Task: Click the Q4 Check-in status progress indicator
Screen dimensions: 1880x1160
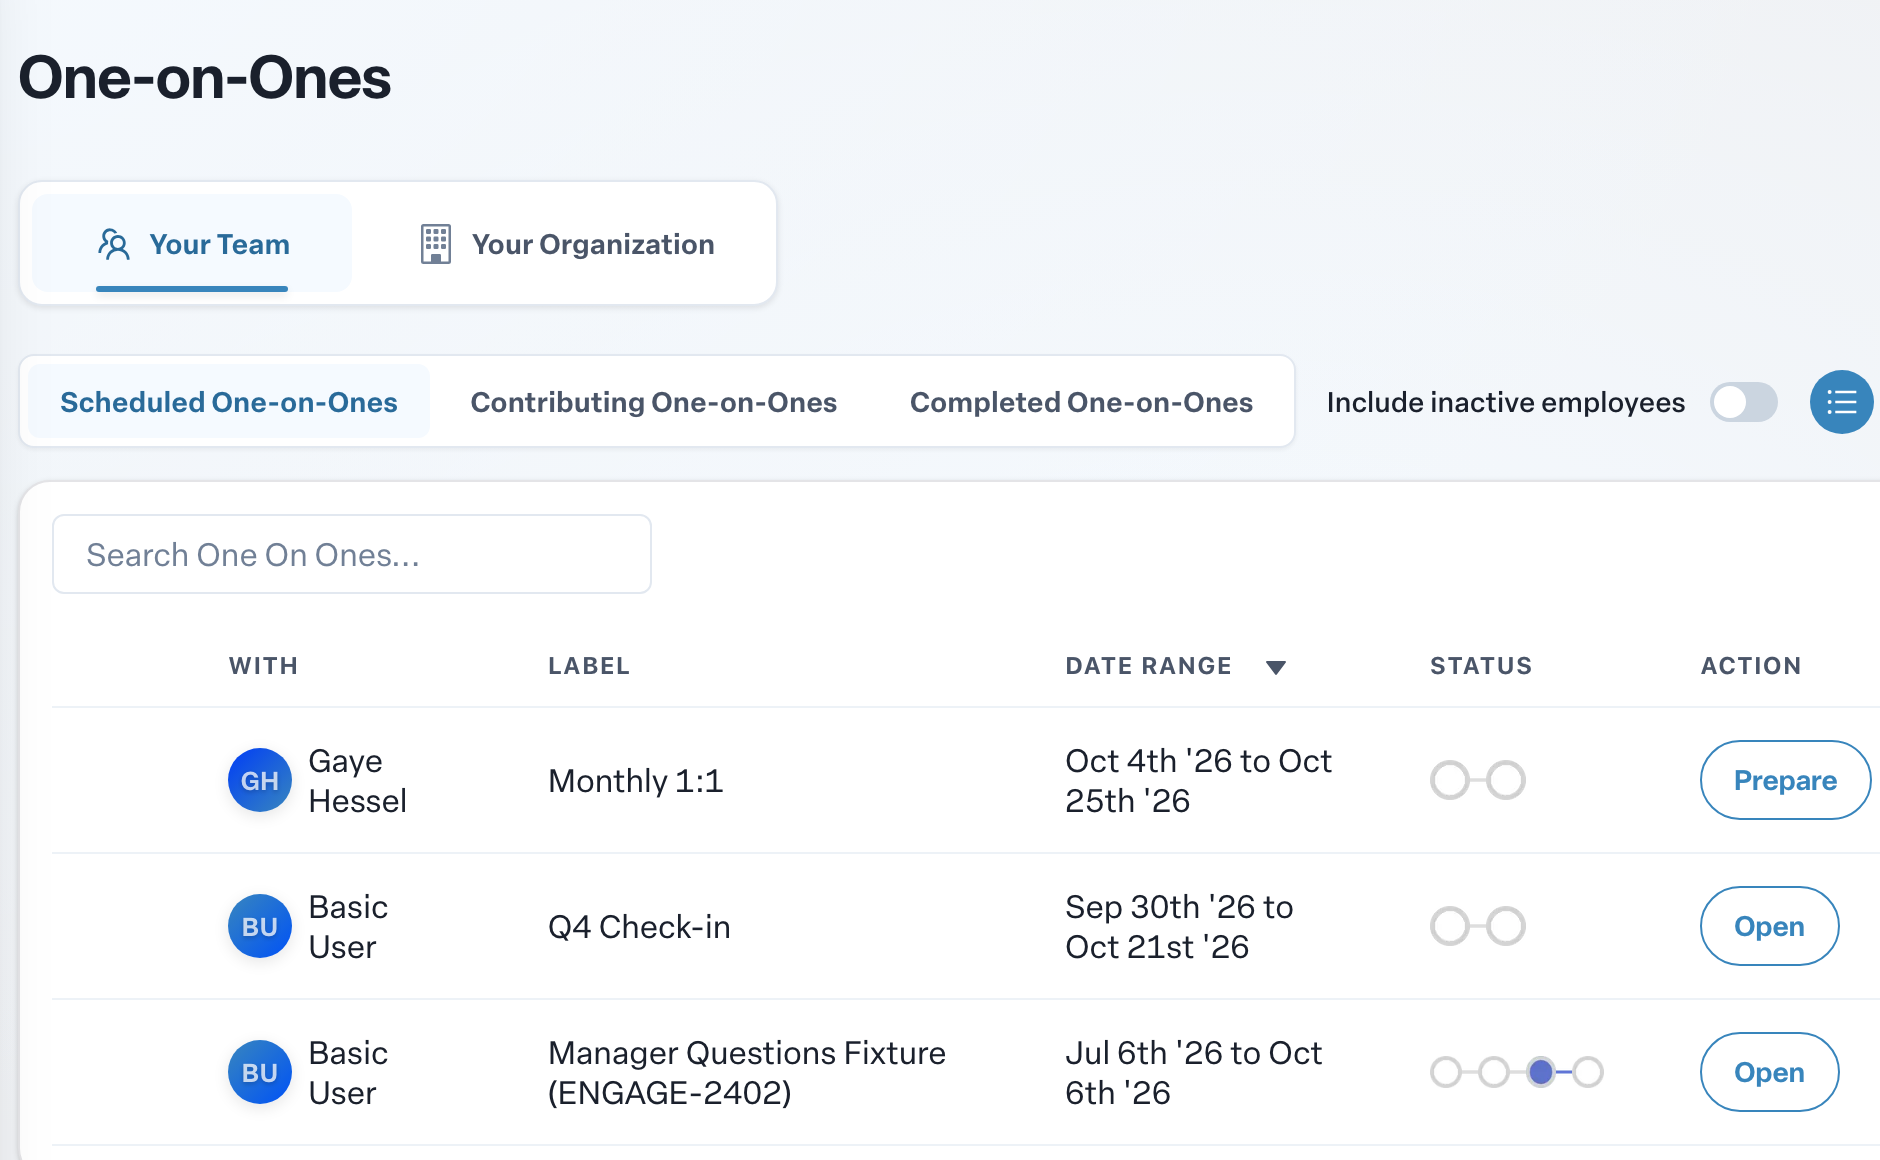Action: click(x=1477, y=926)
